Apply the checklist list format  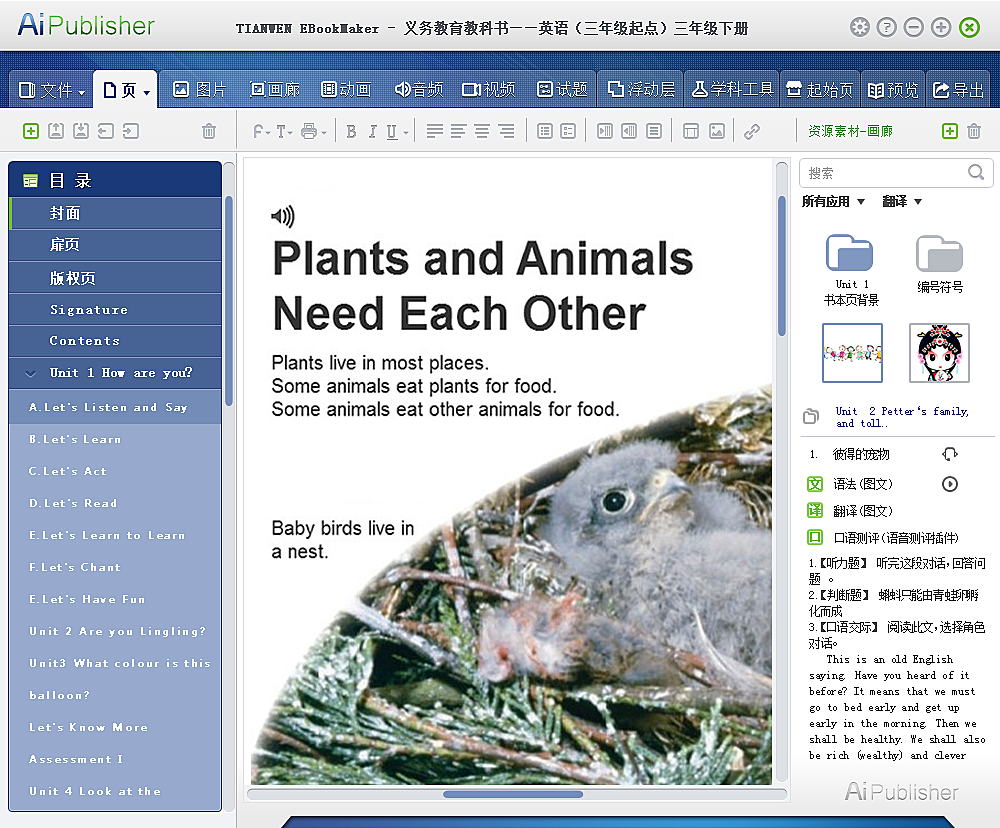click(x=568, y=131)
